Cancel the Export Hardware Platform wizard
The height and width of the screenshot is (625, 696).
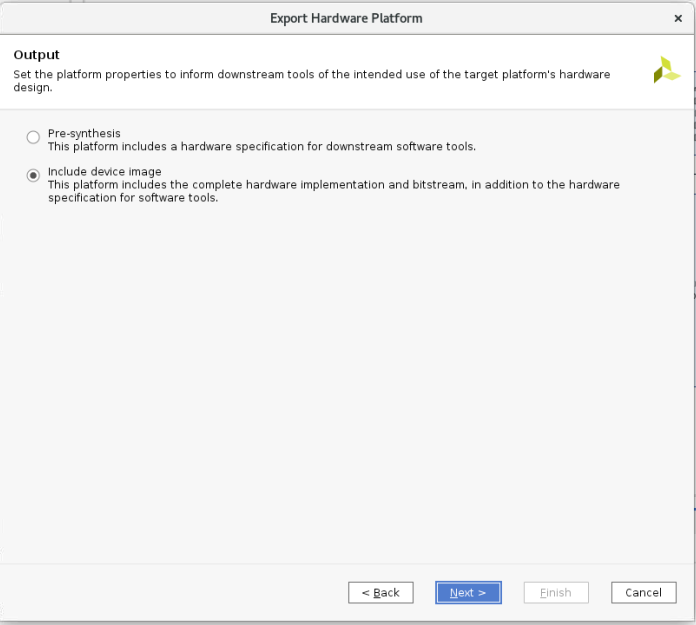[644, 593]
